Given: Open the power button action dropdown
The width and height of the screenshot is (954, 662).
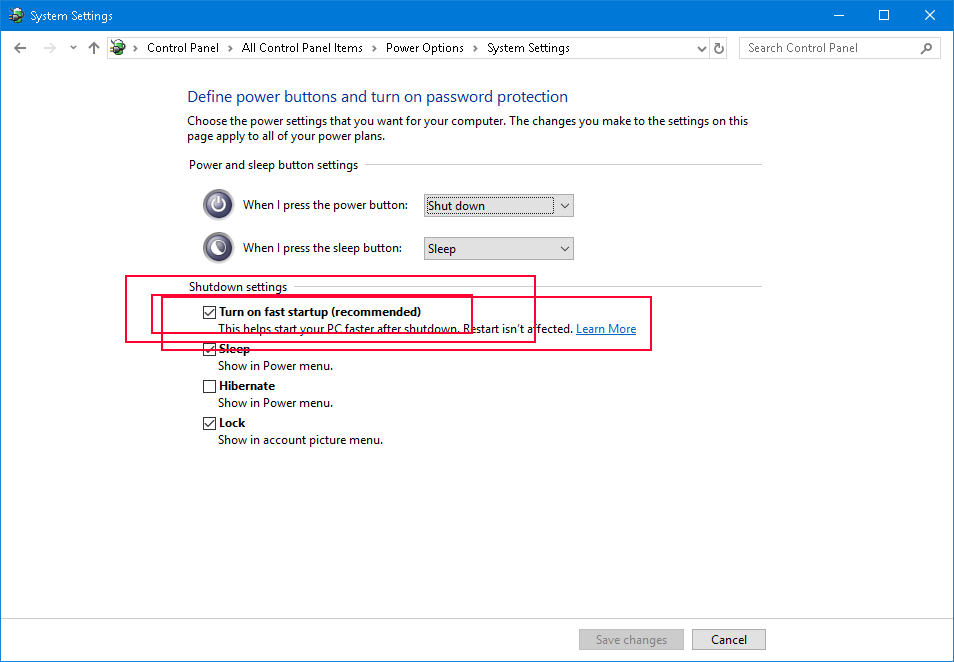Looking at the screenshot, I should [x=498, y=206].
